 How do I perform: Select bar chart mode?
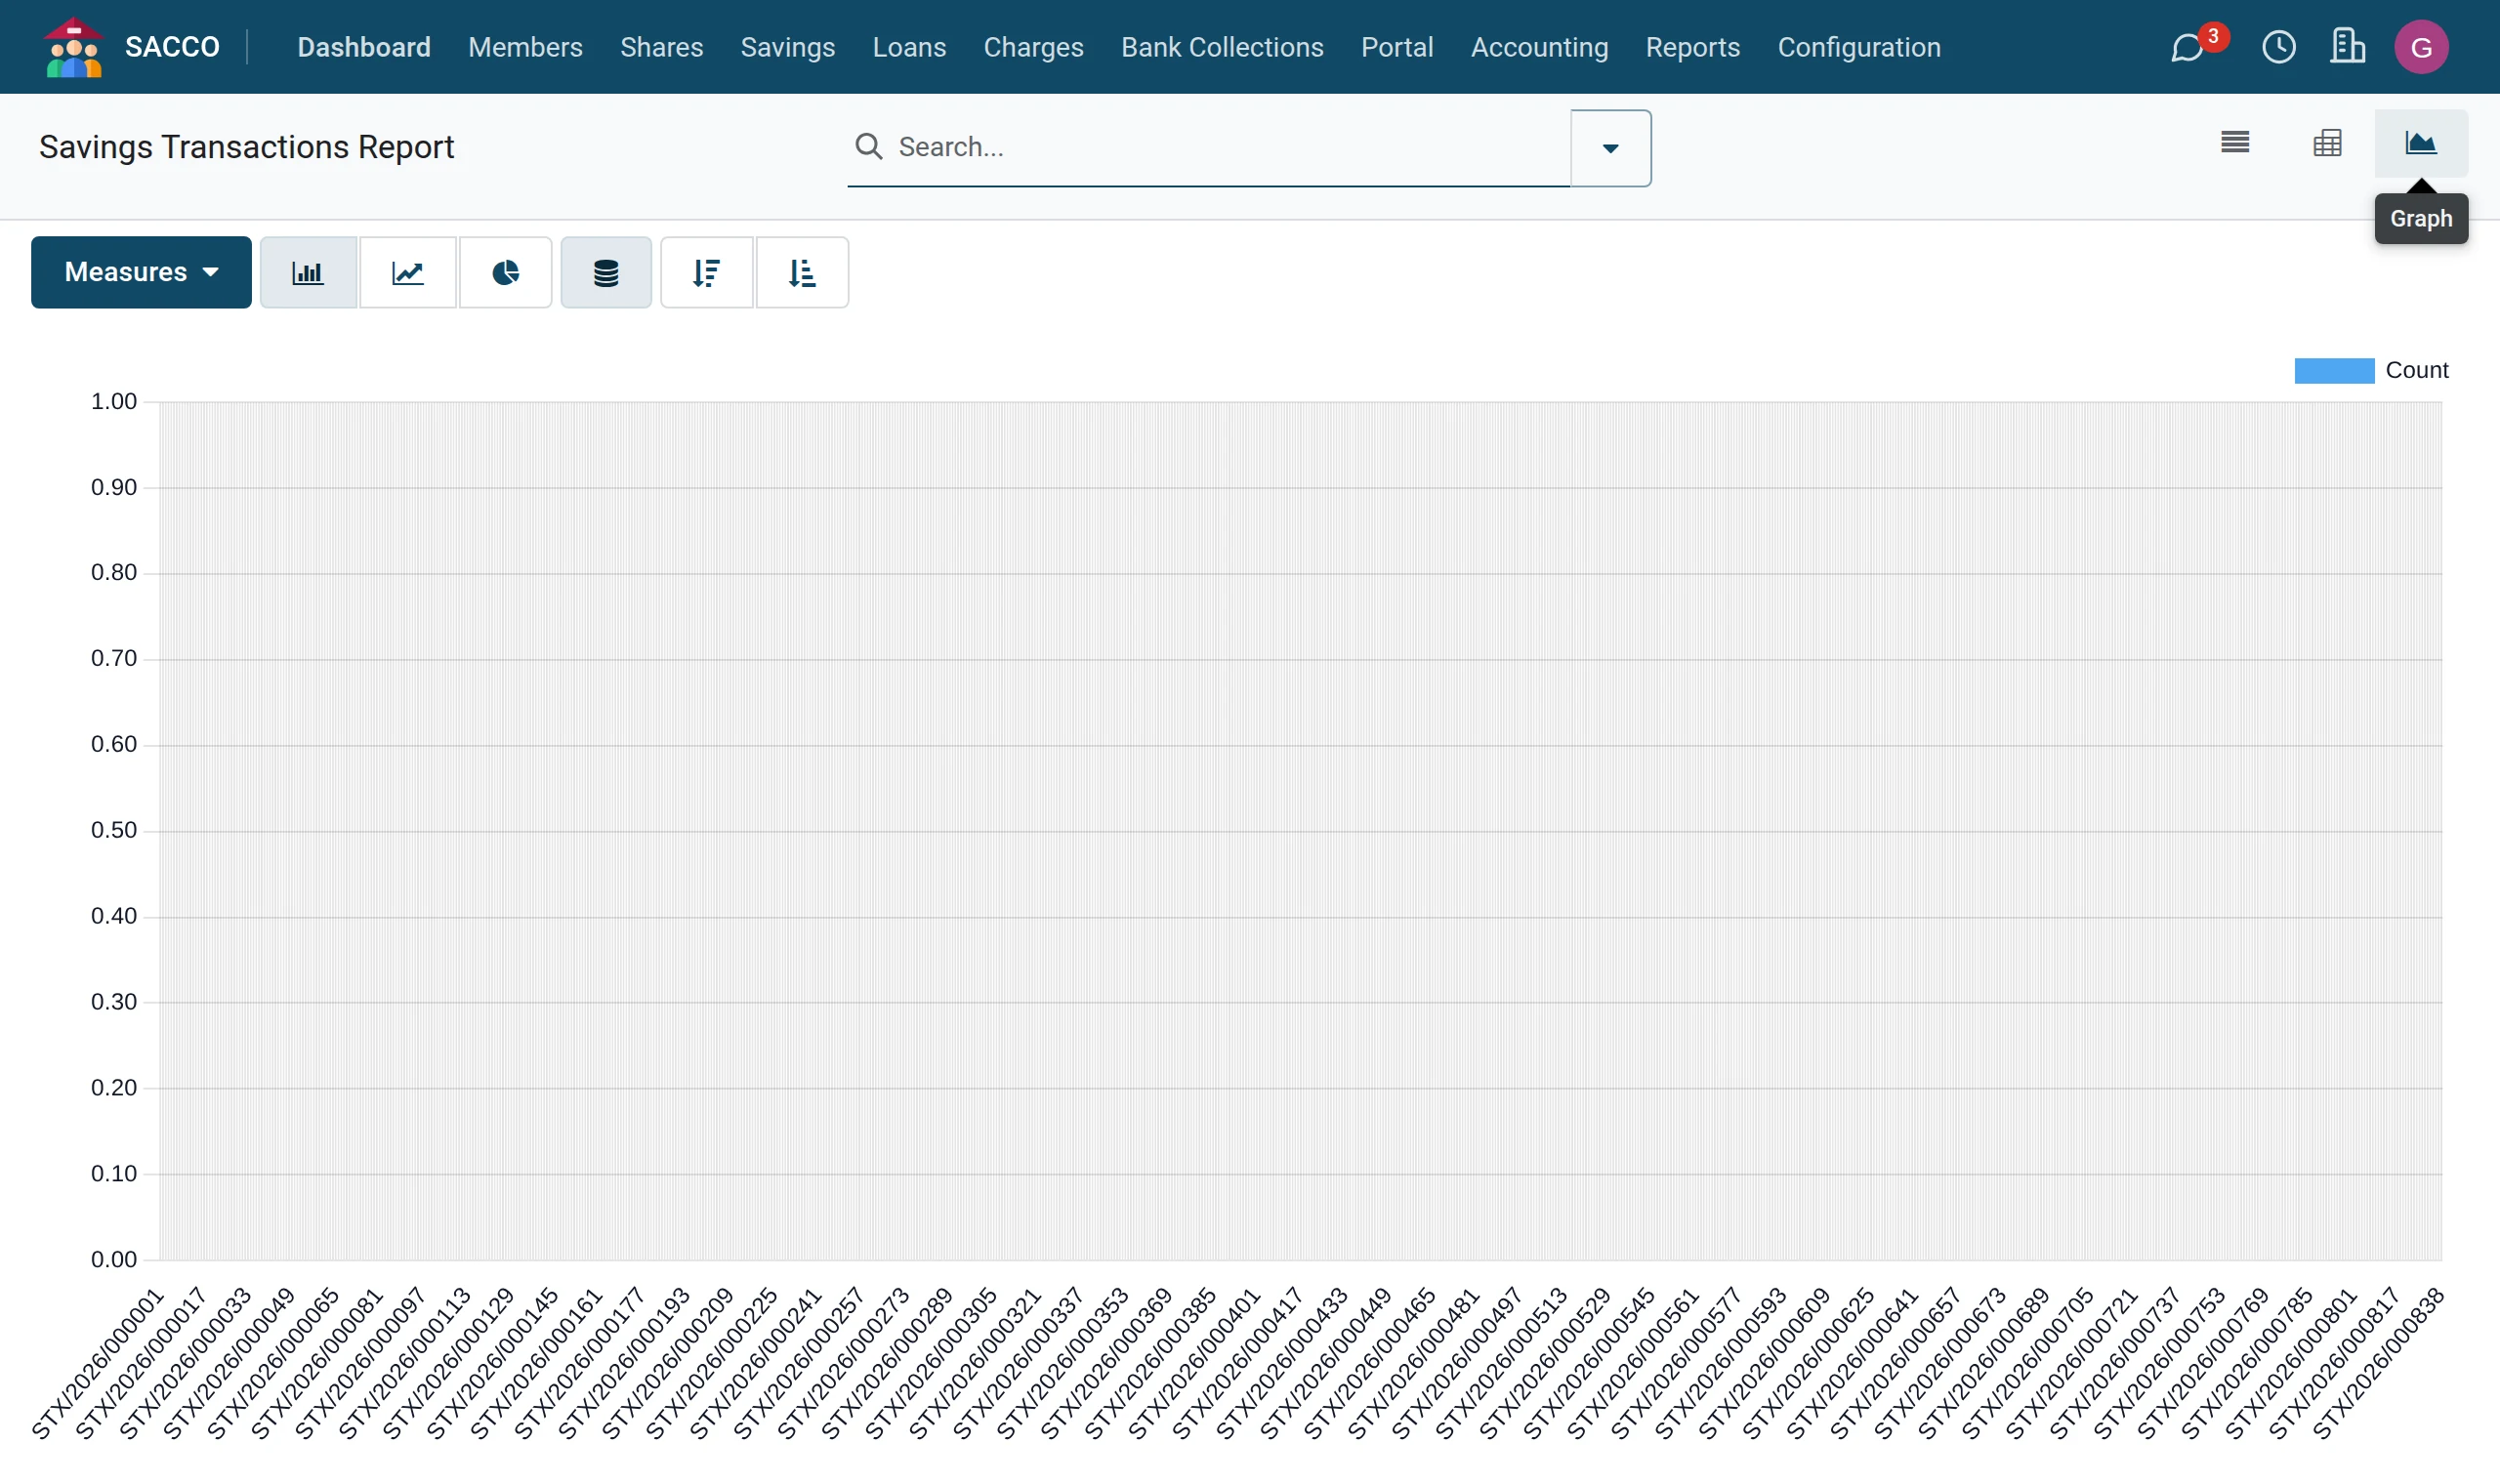coord(308,272)
